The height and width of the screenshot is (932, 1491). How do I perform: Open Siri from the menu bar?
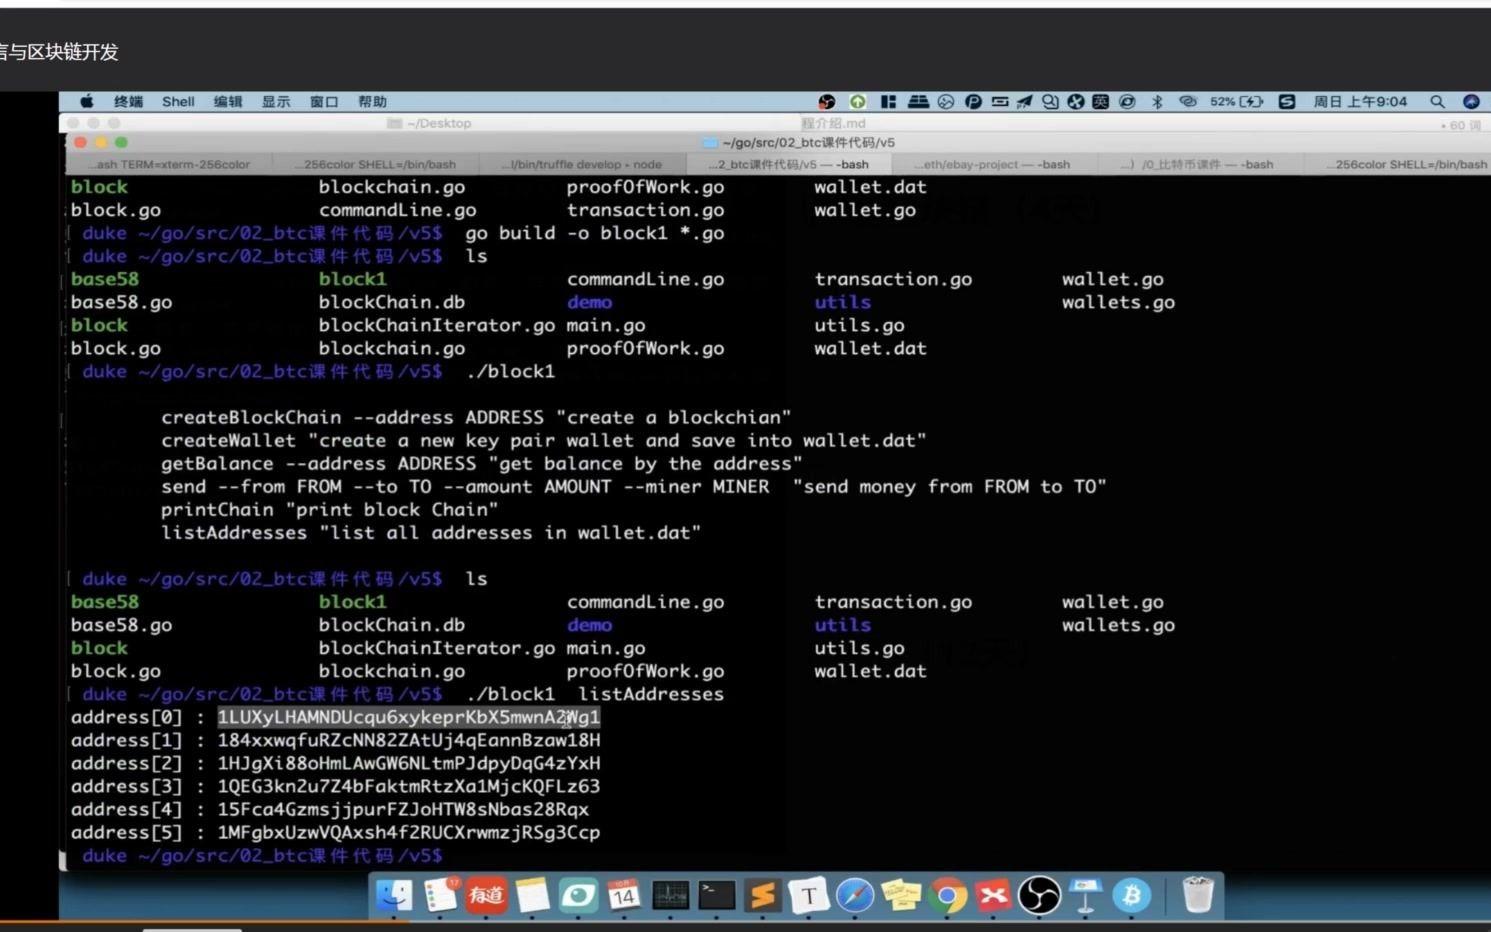pos(1471,101)
